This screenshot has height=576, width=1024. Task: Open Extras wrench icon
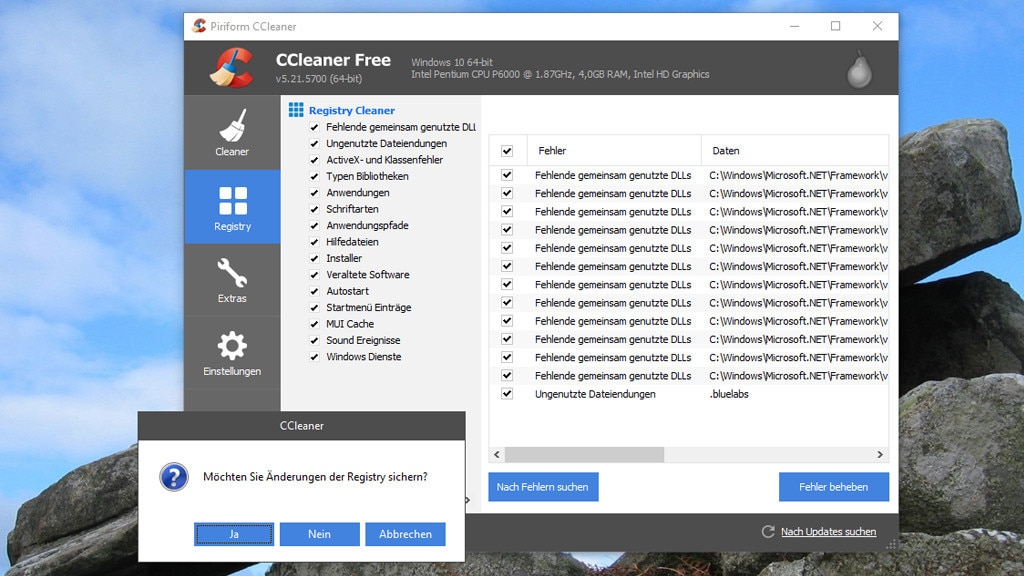pyautogui.click(x=232, y=272)
